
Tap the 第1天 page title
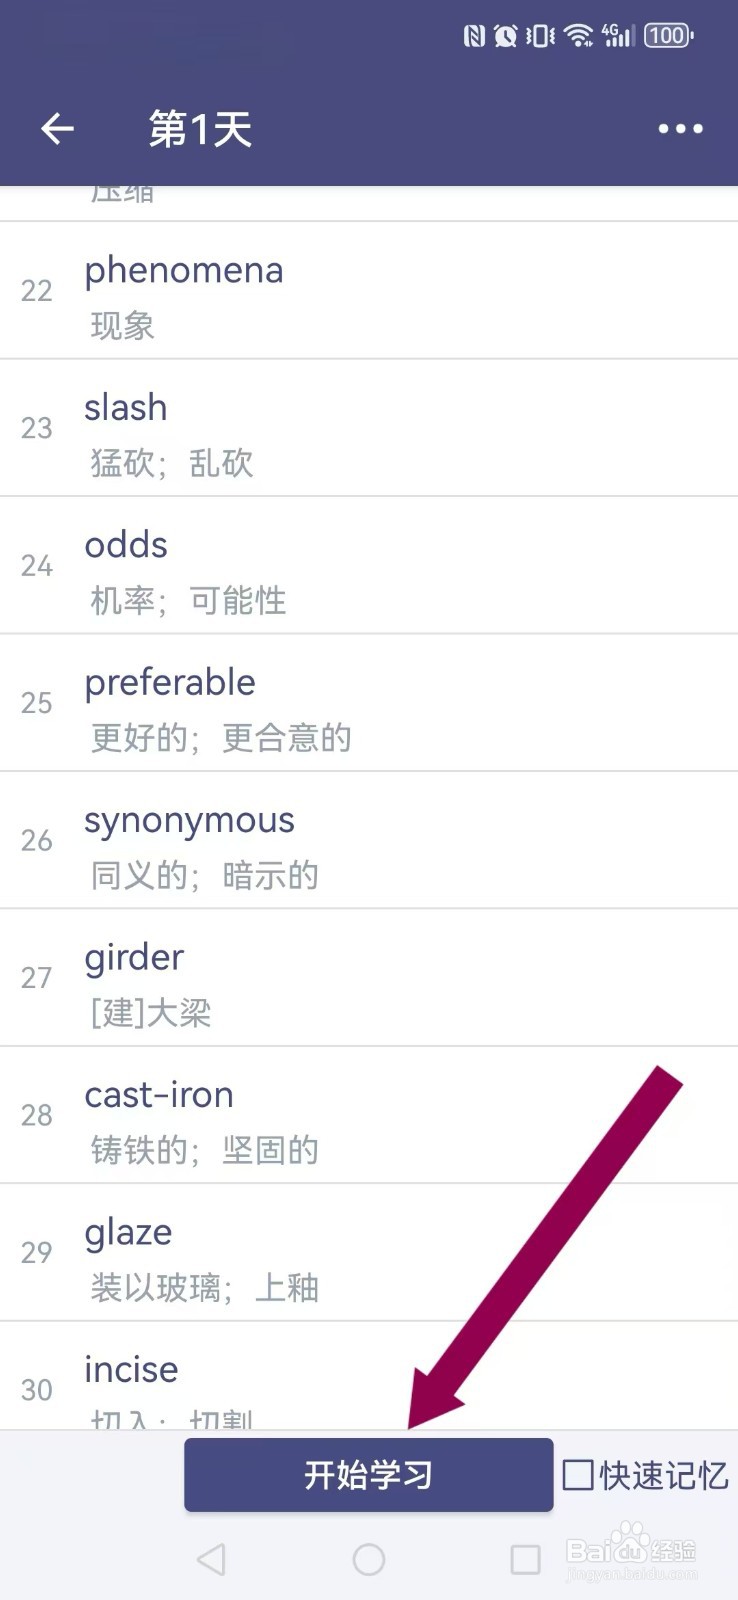[x=200, y=129]
